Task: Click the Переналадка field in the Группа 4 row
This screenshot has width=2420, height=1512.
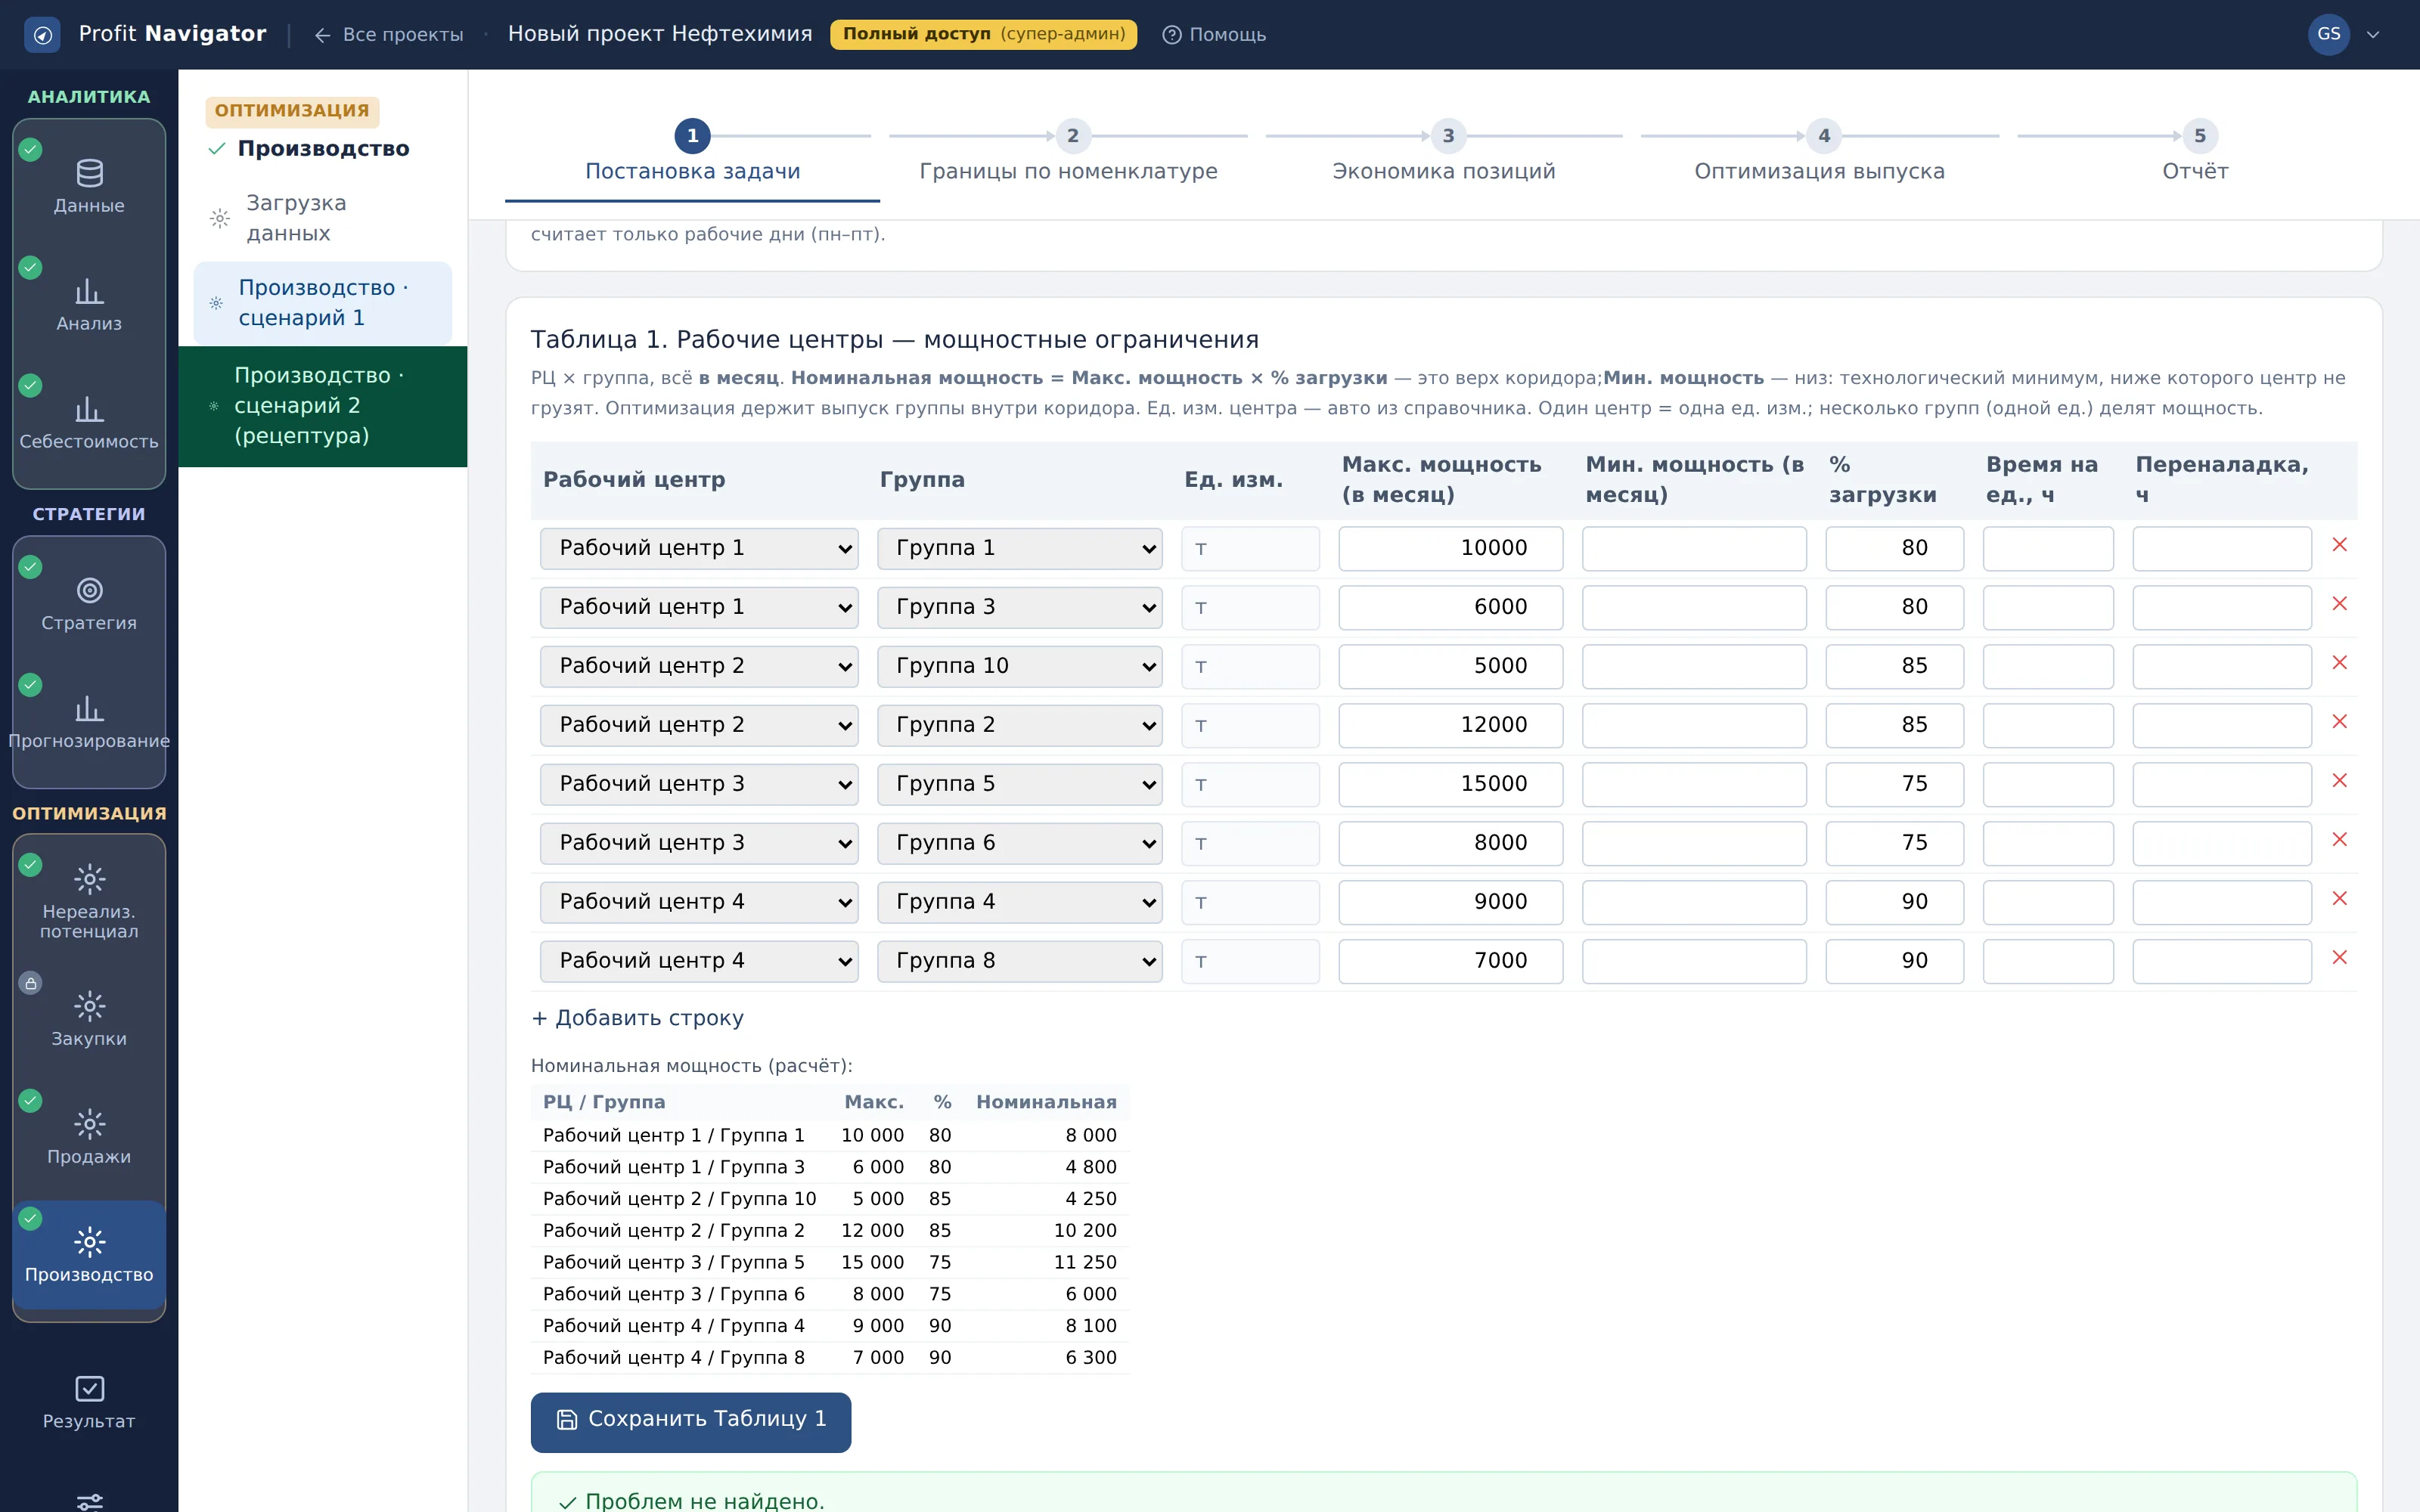Action: 2222,902
